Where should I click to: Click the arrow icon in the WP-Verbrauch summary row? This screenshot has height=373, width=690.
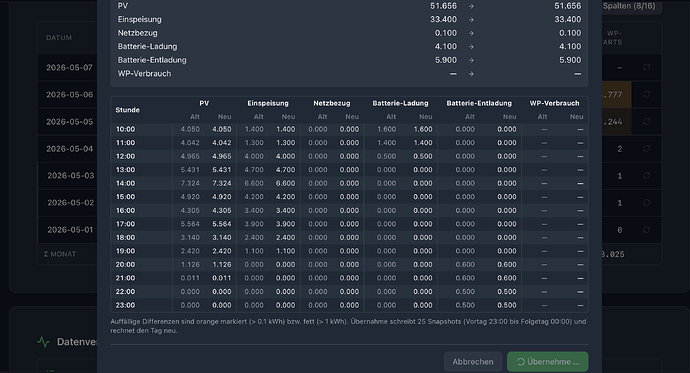471,74
